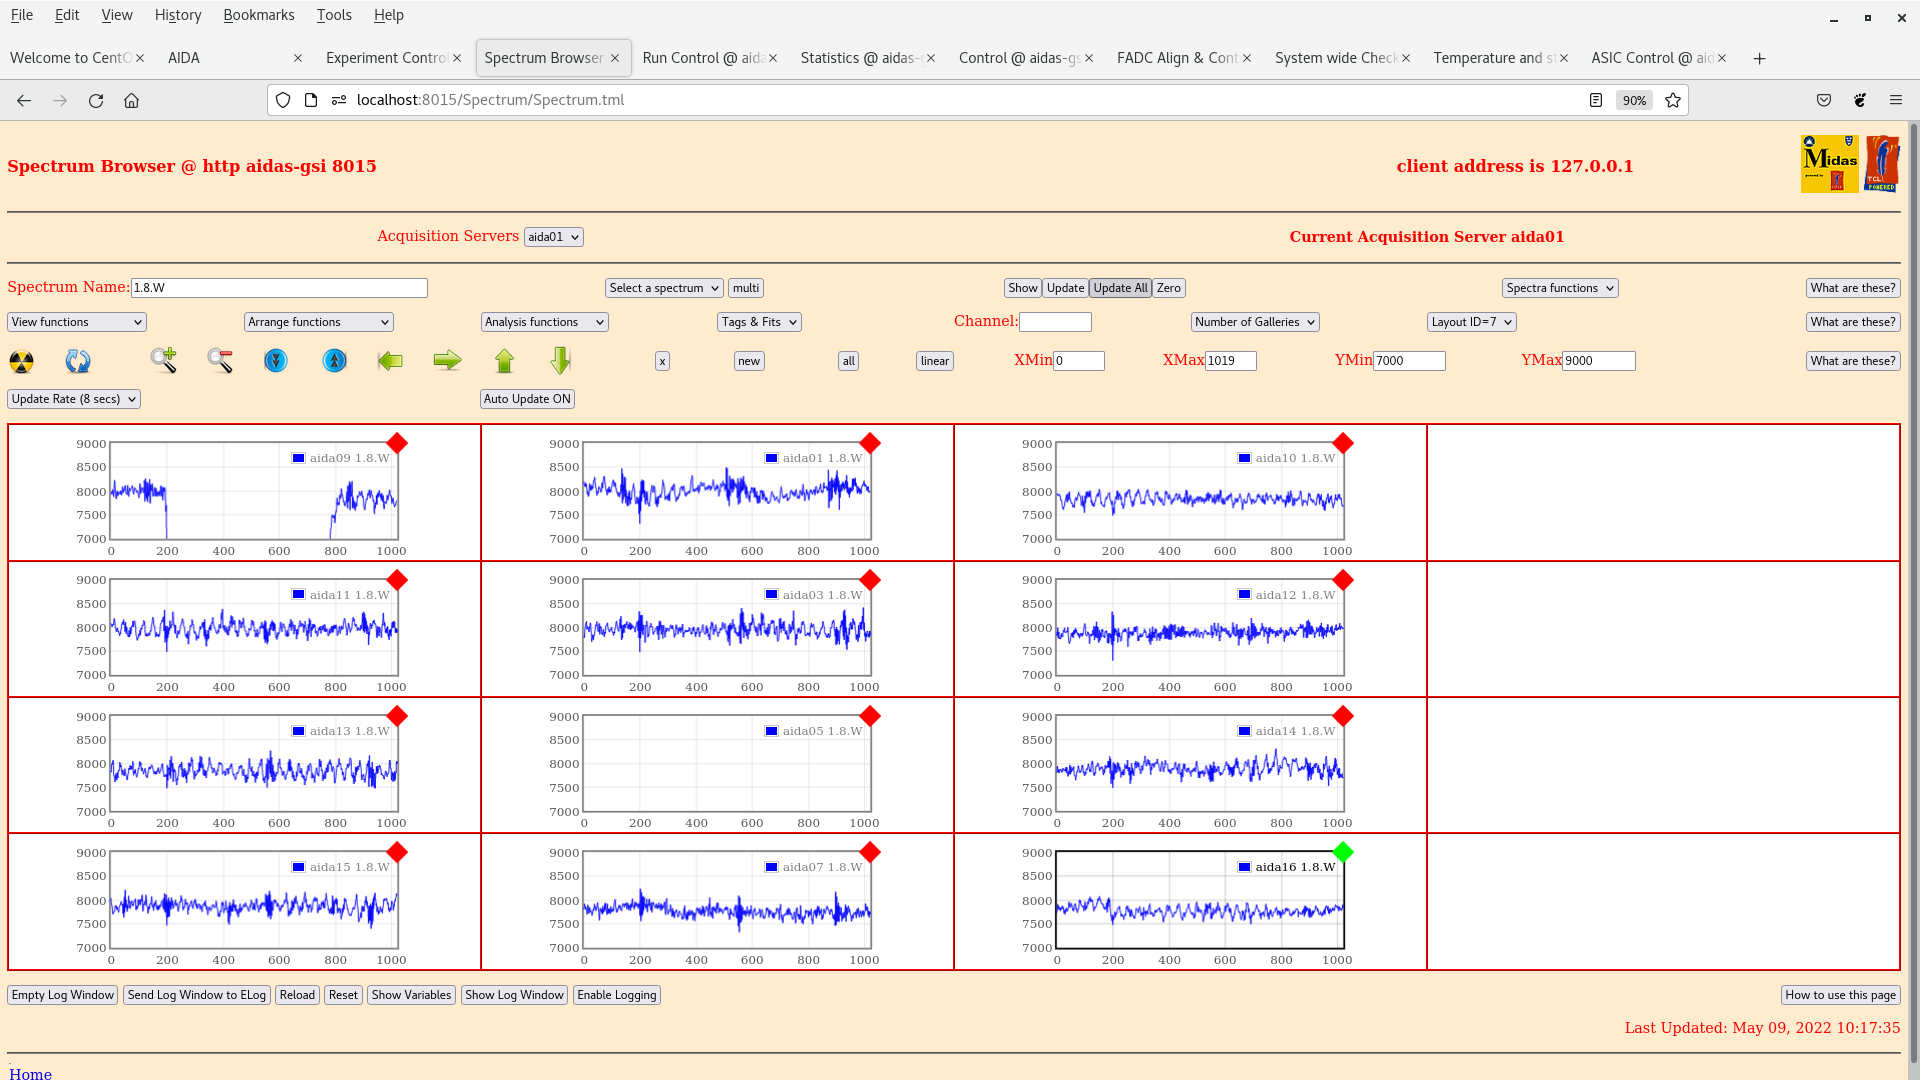Click the radiation hazard icon
Screen dimensions: 1920x1080
tap(21, 361)
